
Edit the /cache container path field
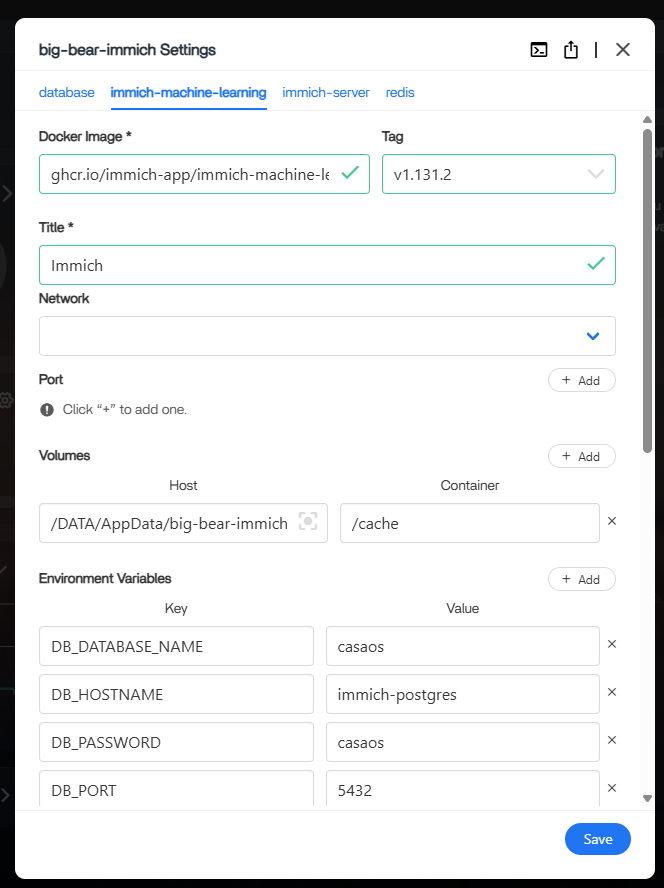point(470,523)
